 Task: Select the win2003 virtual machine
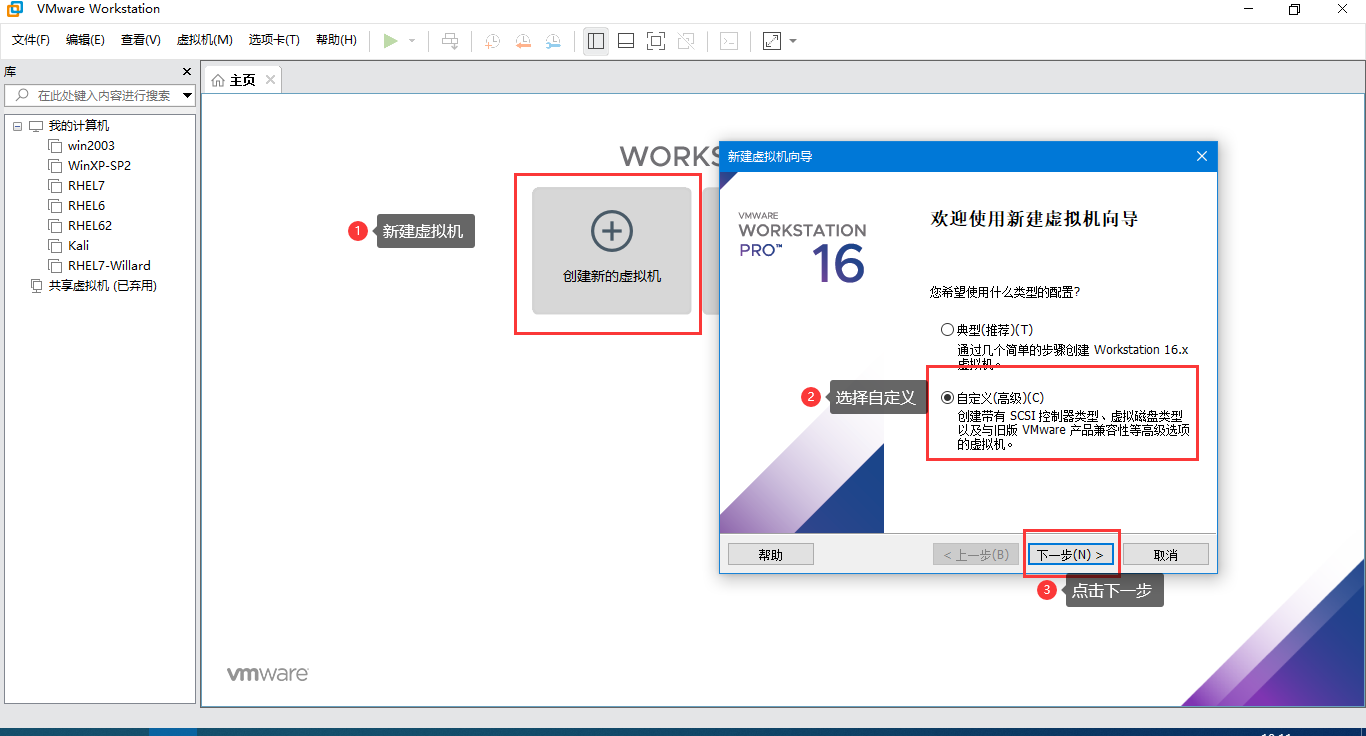click(91, 146)
